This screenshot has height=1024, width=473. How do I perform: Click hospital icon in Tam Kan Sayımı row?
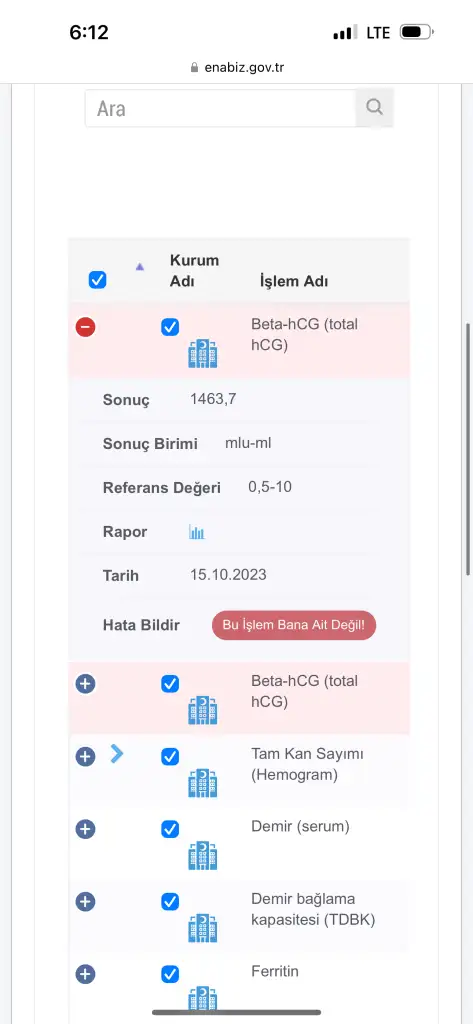(203, 783)
